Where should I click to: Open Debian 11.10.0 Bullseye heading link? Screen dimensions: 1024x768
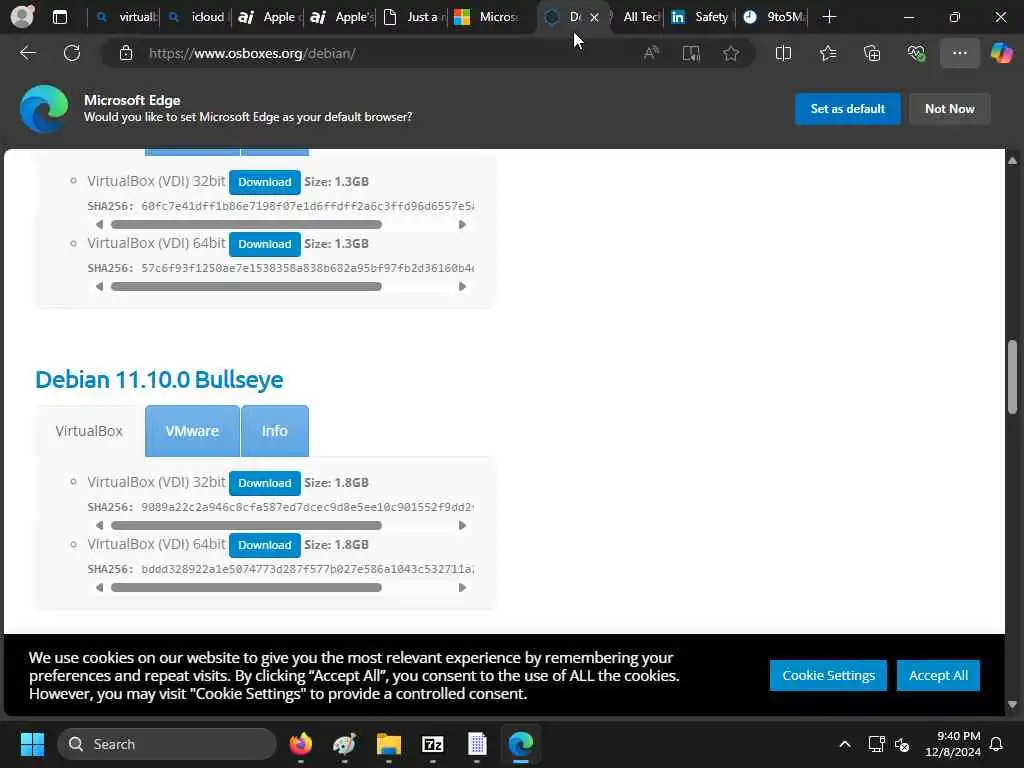click(159, 379)
